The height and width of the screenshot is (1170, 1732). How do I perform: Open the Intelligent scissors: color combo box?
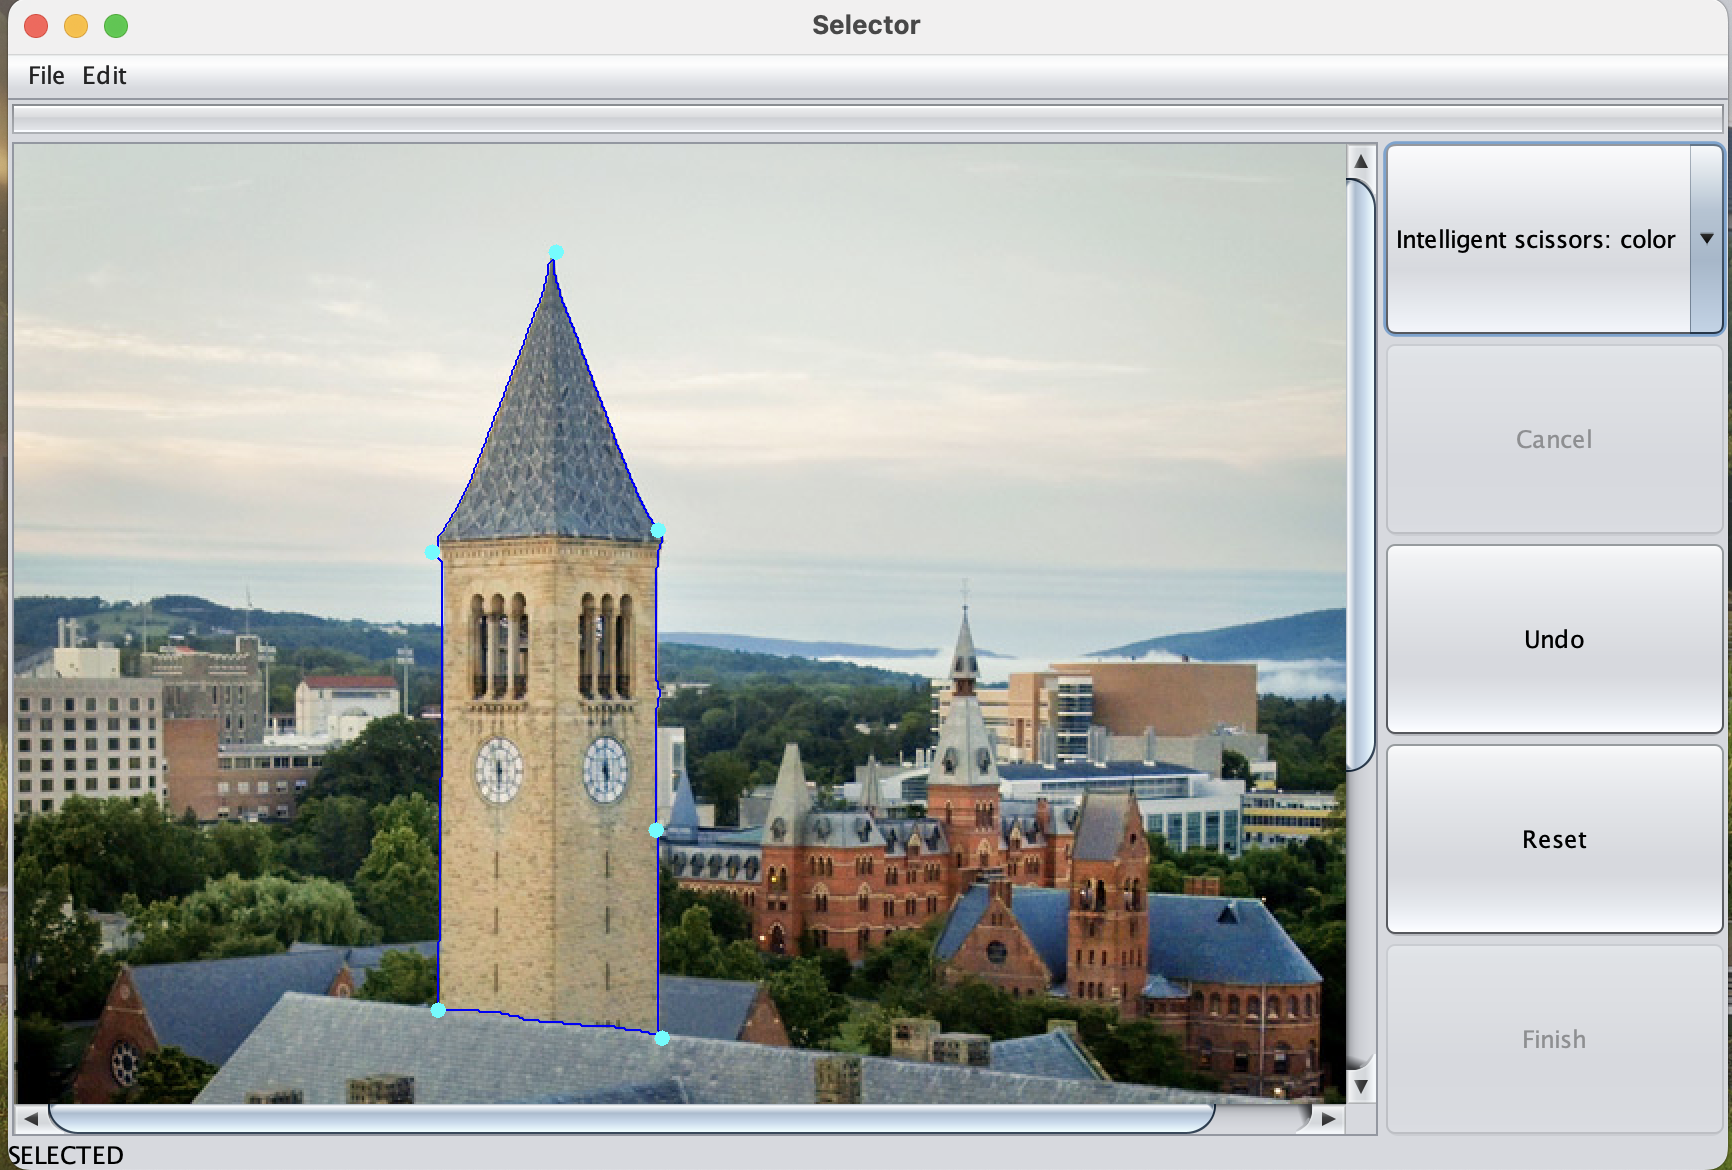(1536, 240)
